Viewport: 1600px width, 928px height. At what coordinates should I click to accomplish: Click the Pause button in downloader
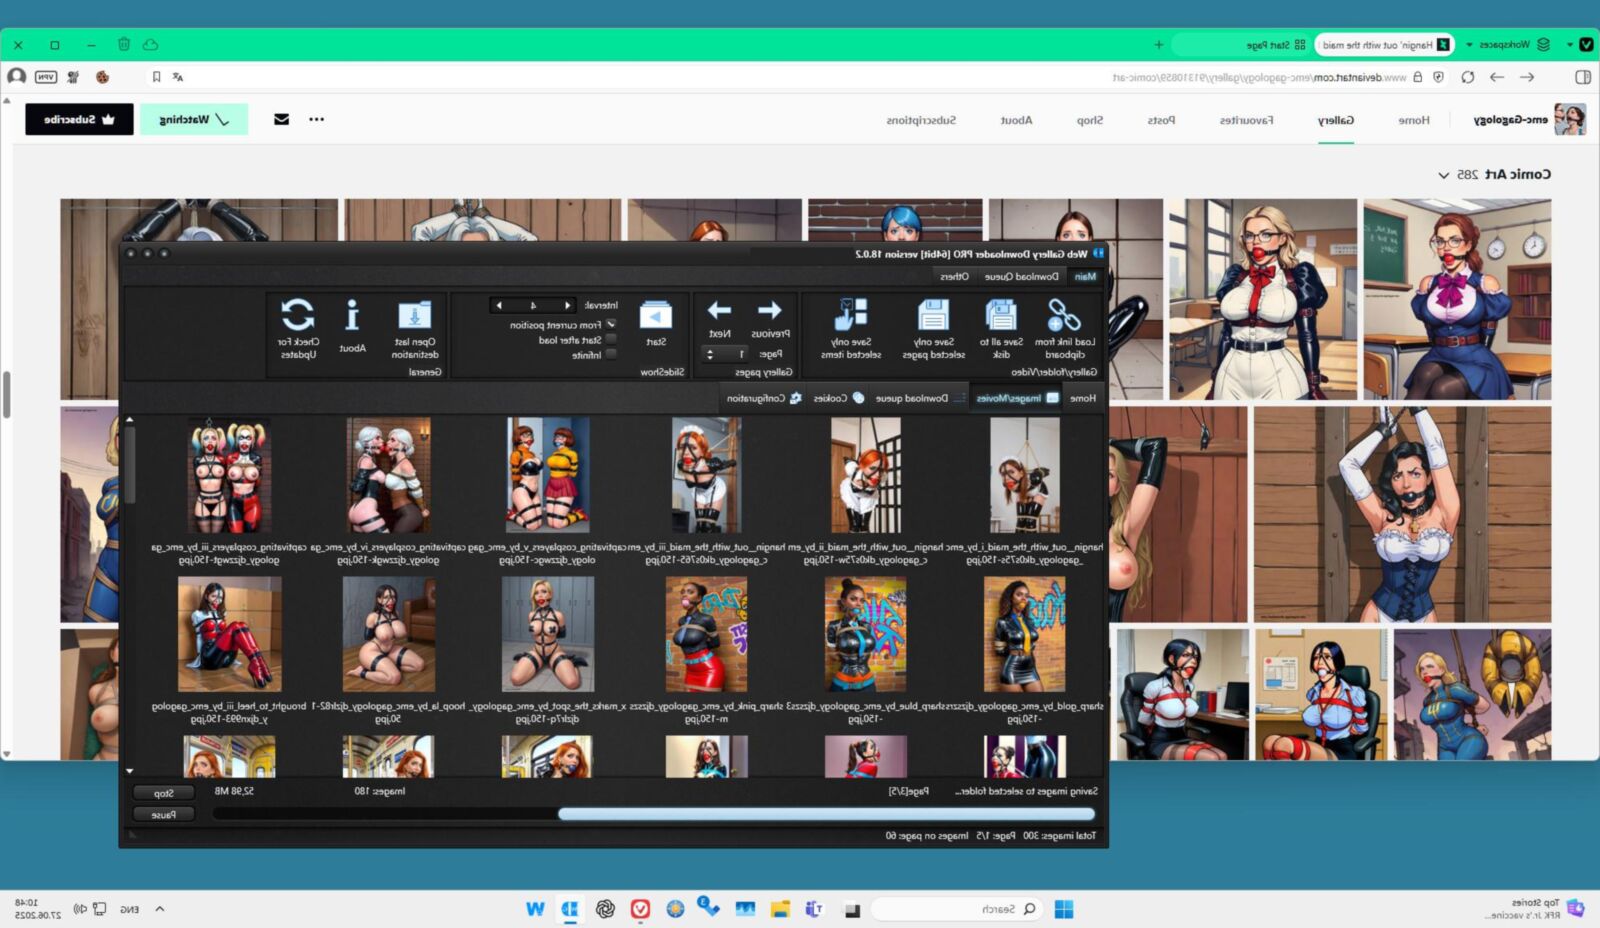[164, 815]
